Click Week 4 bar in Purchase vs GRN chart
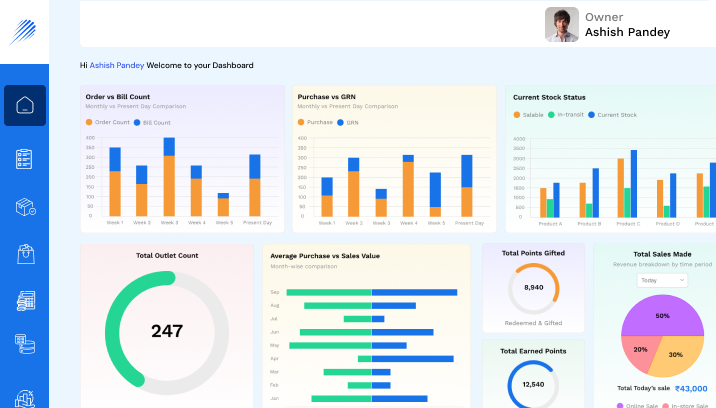Image resolution: width=716 pixels, height=408 pixels. 408,186
